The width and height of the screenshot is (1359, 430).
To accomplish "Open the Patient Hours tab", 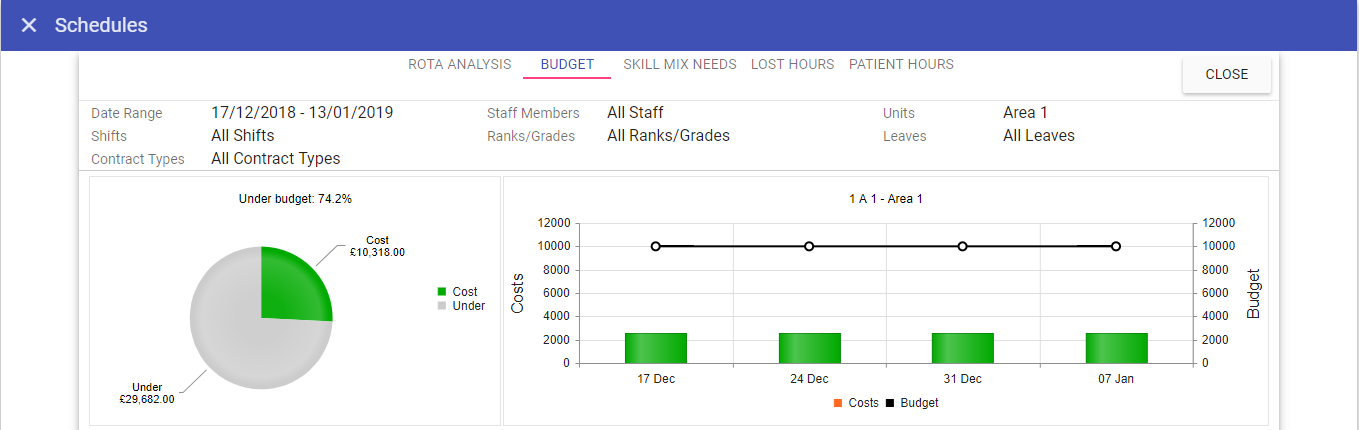I will [x=901, y=64].
